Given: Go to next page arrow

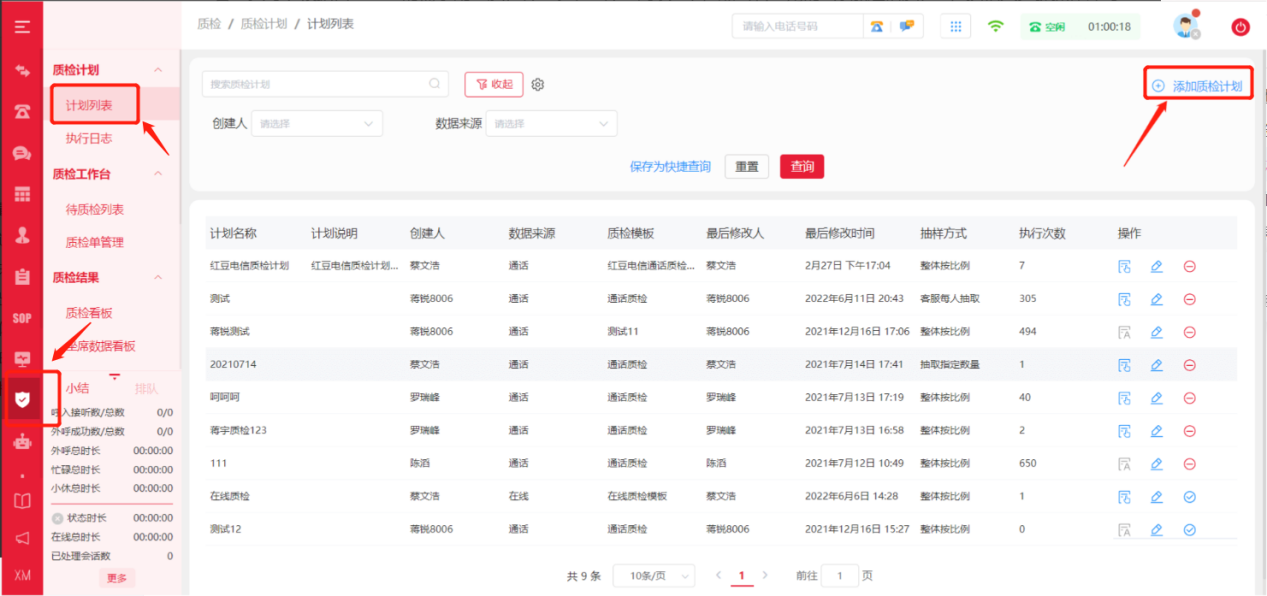Looking at the screenshot, I should click(x=765, y=576).
